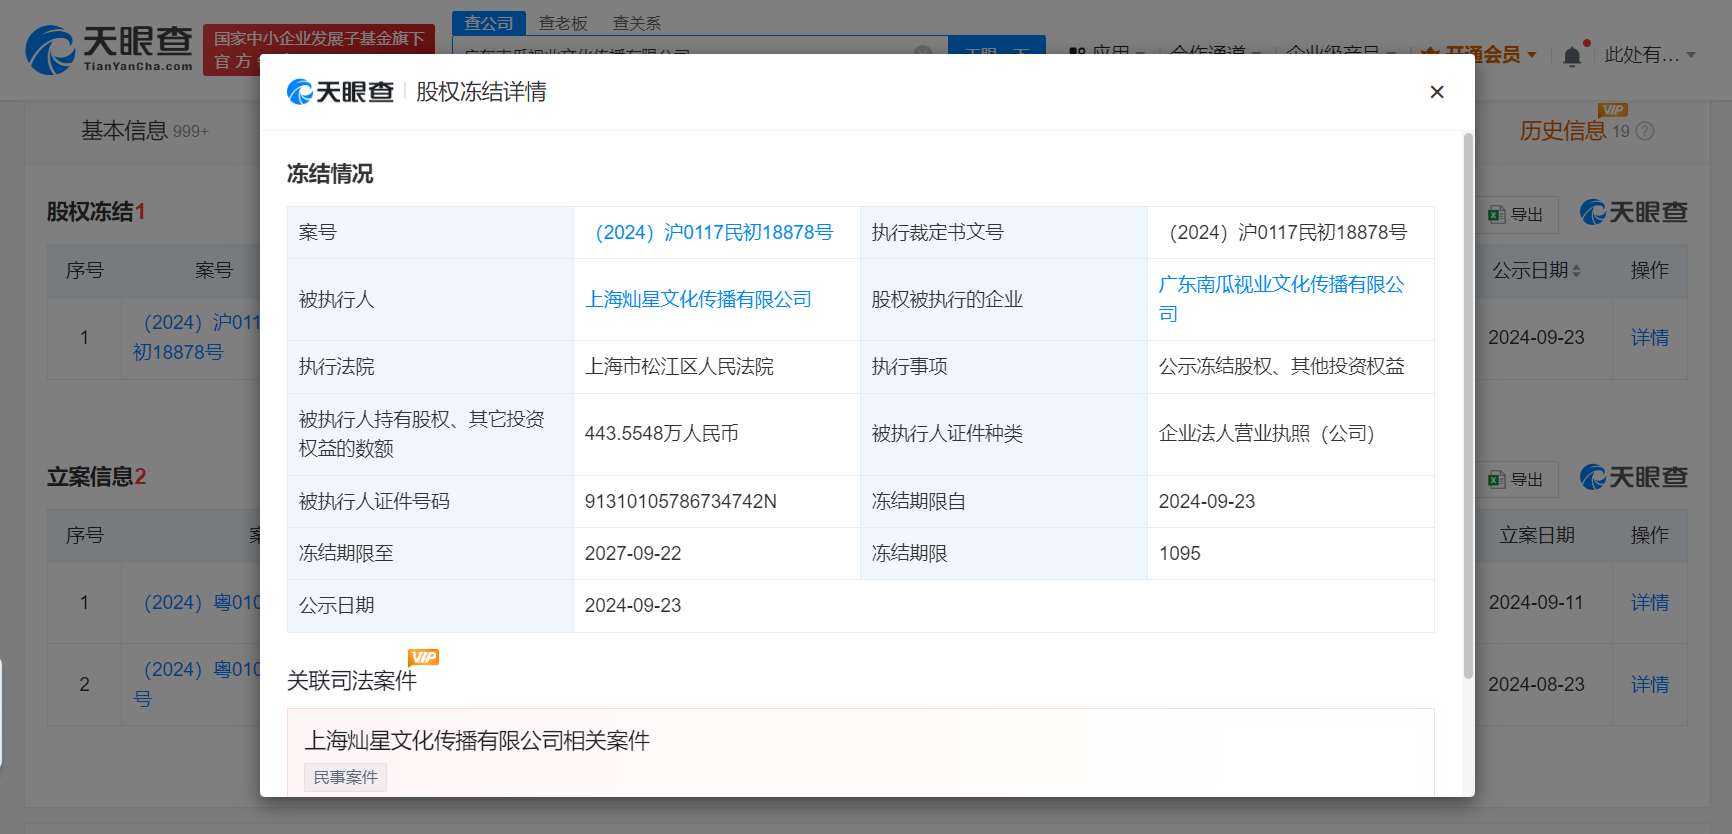Expand the 此处有… user account menu
The height and width of the screenshot is (834, 1732).
[x=1650, y=55]
